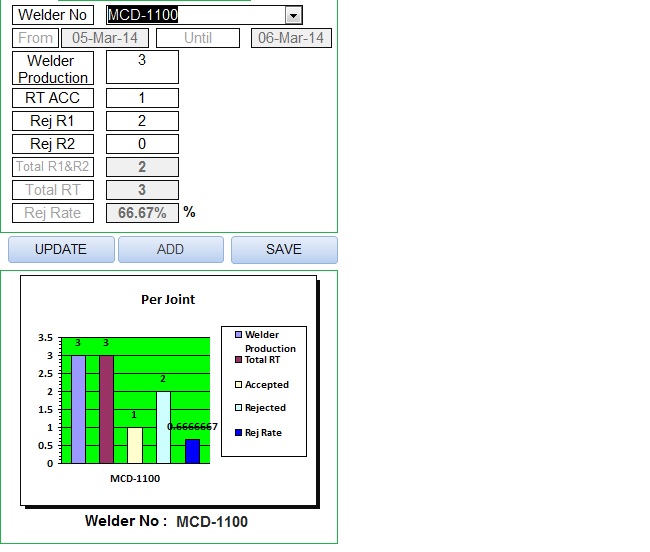
Task: Click the Rejected legend entry text
Action: [265, 408]
